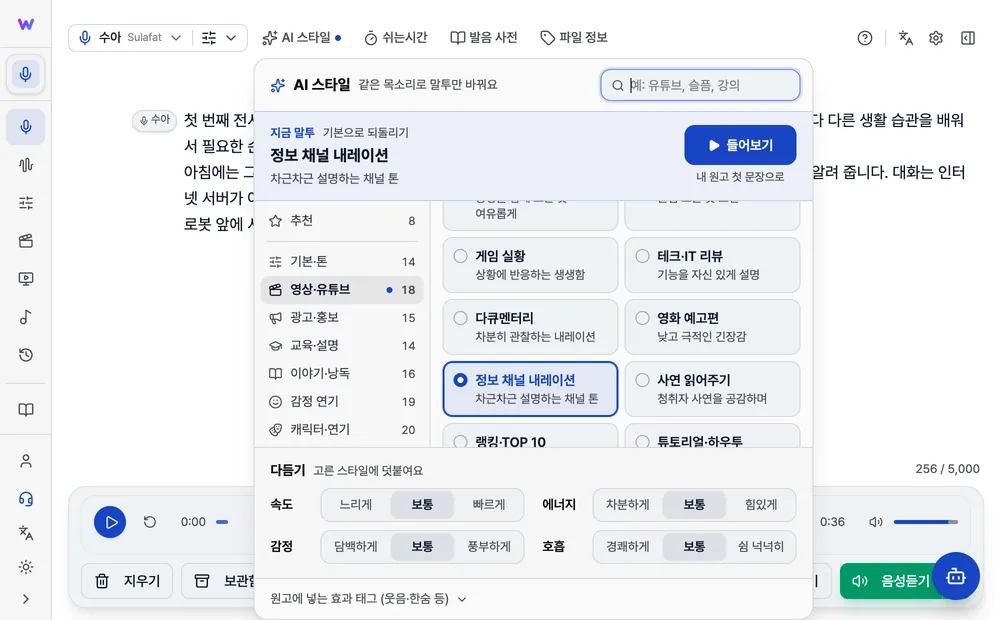Screen dimensions: 1000x620
Task: Set 호흡 to 경쾌하게
Action: [628, 547]
